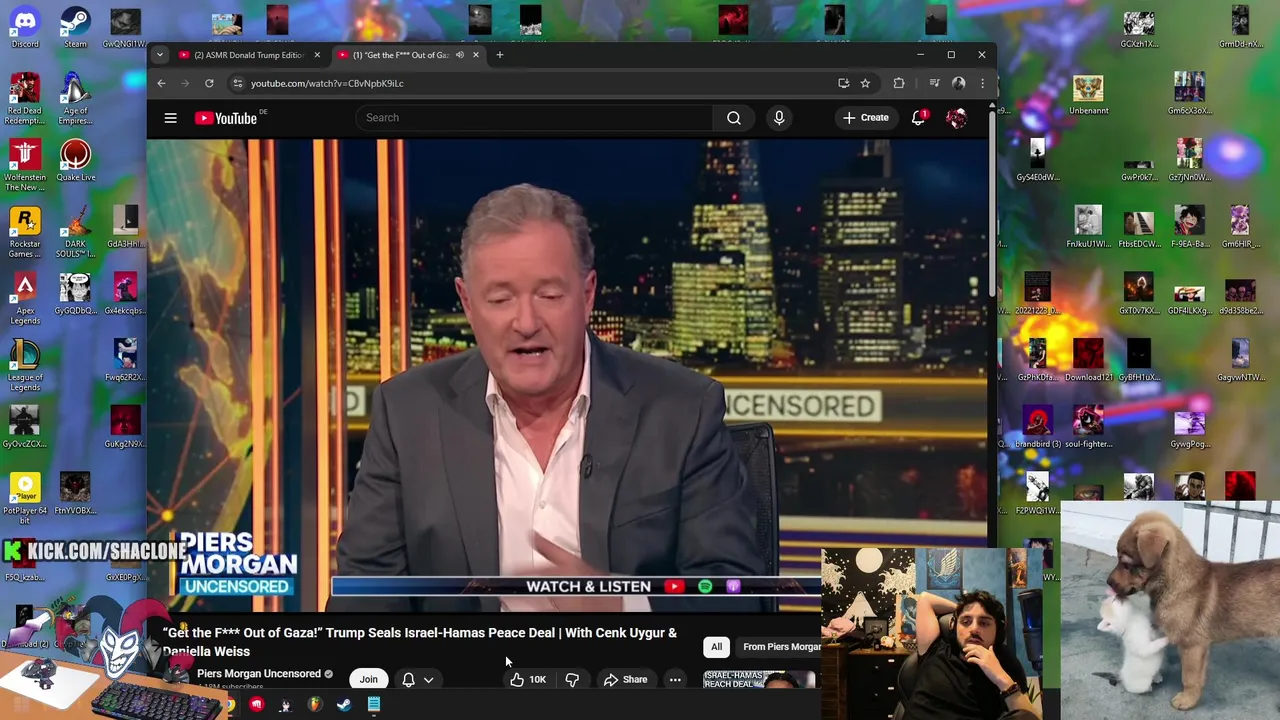Open the FL Studio taskbar icon
This screenshot has height=720, width=1280.
click(x=315, y=705)
